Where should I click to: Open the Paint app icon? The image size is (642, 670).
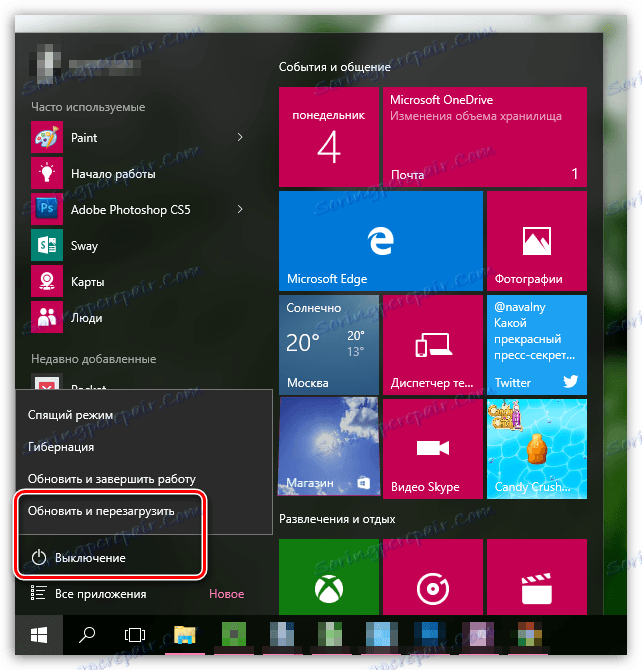(x=47, y=138)
